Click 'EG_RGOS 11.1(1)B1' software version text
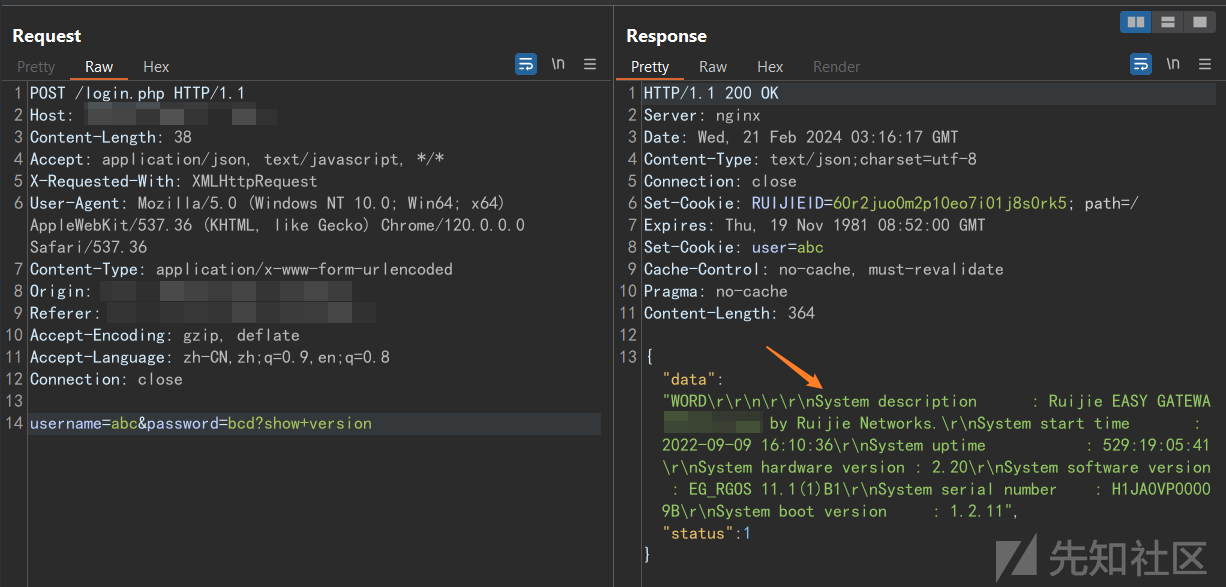The image size is (1226, 587). point(769,489)
